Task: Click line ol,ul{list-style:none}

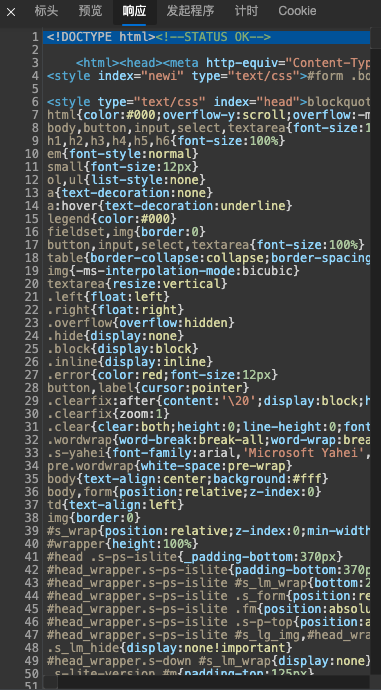Action: pos(127,180)
